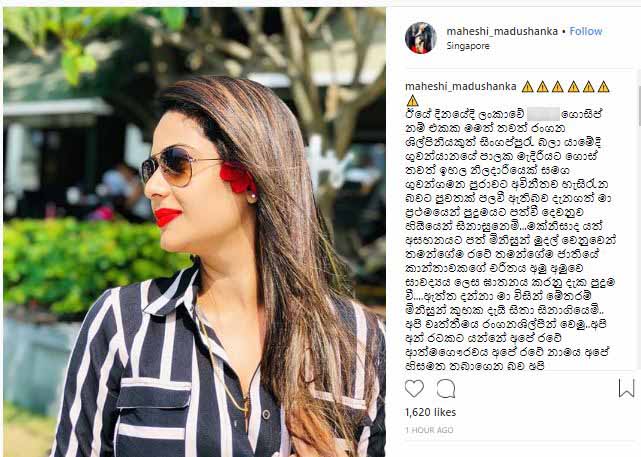Click the maheshi_madushanka username in the header
This screenshot has height=457, width=641.
[x=502, y=31]
